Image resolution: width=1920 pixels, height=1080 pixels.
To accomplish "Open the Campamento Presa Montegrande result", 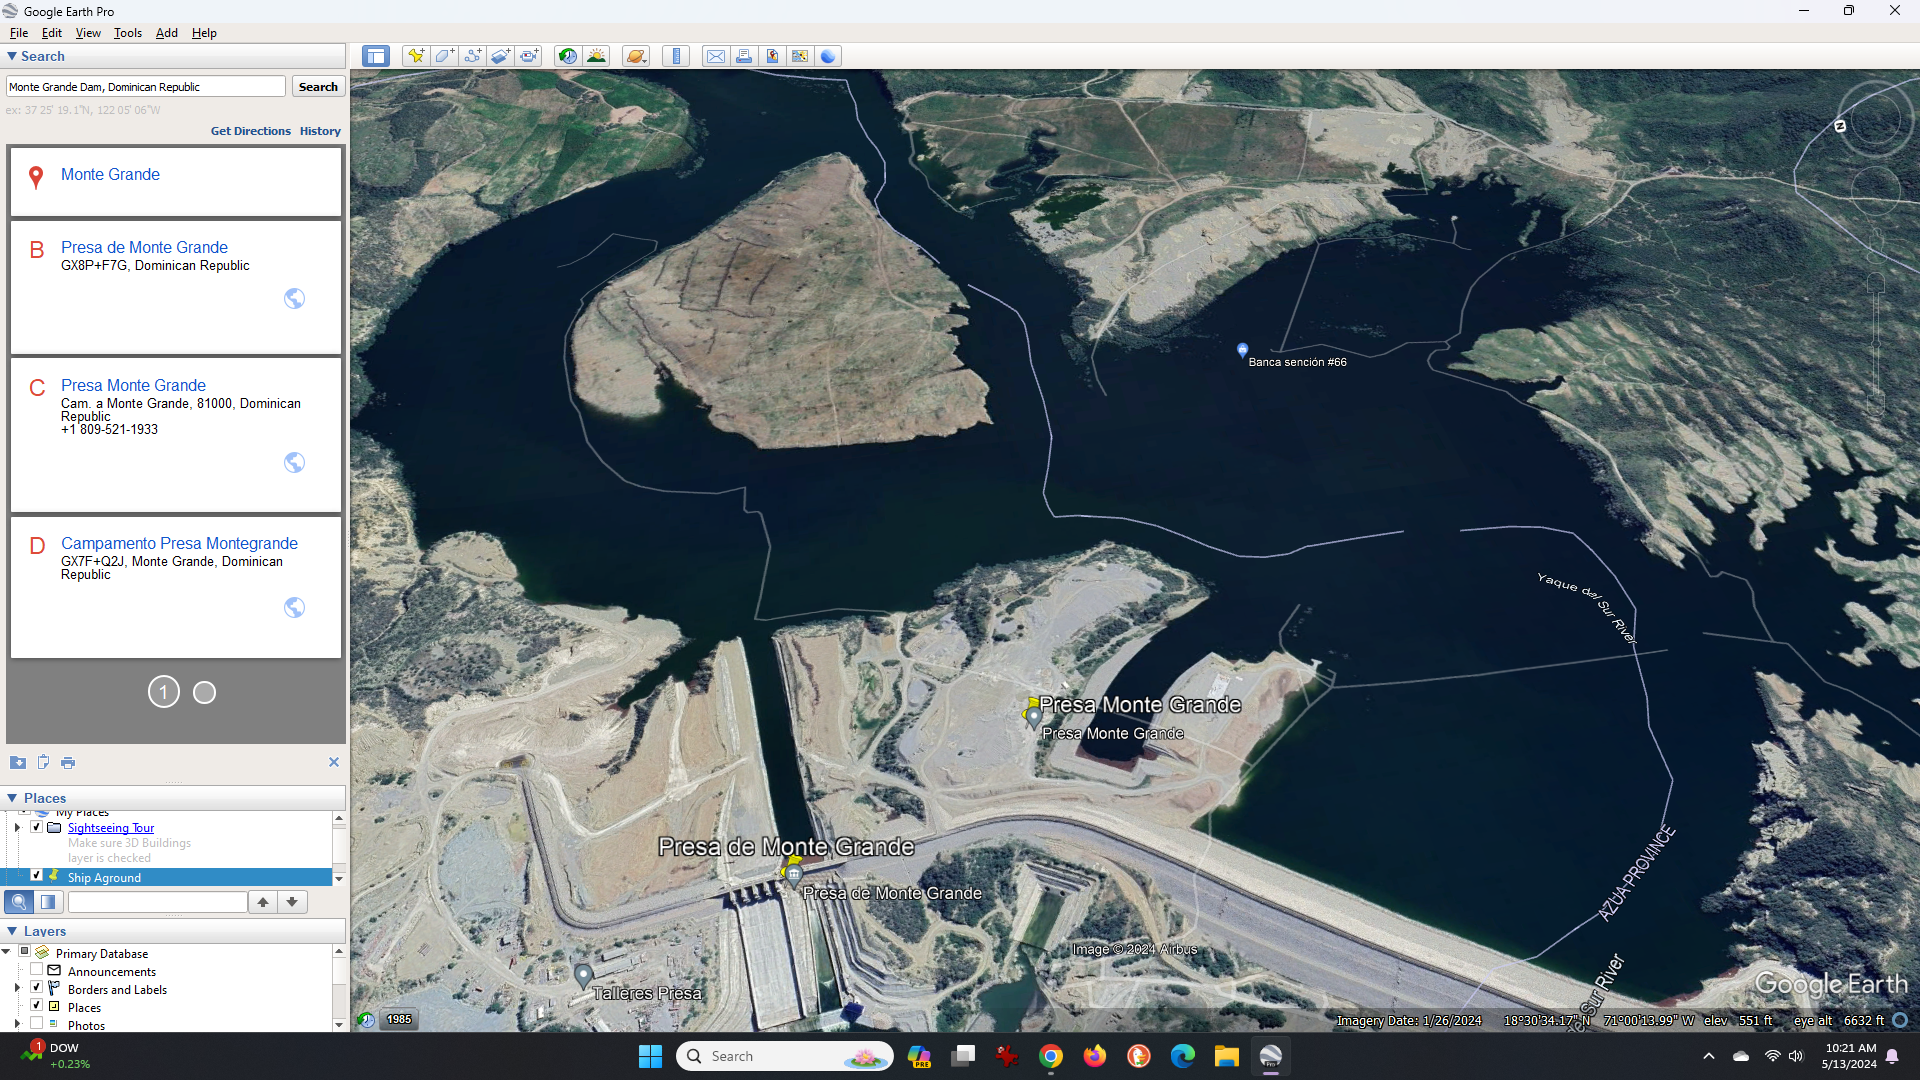I will (179, 543).
